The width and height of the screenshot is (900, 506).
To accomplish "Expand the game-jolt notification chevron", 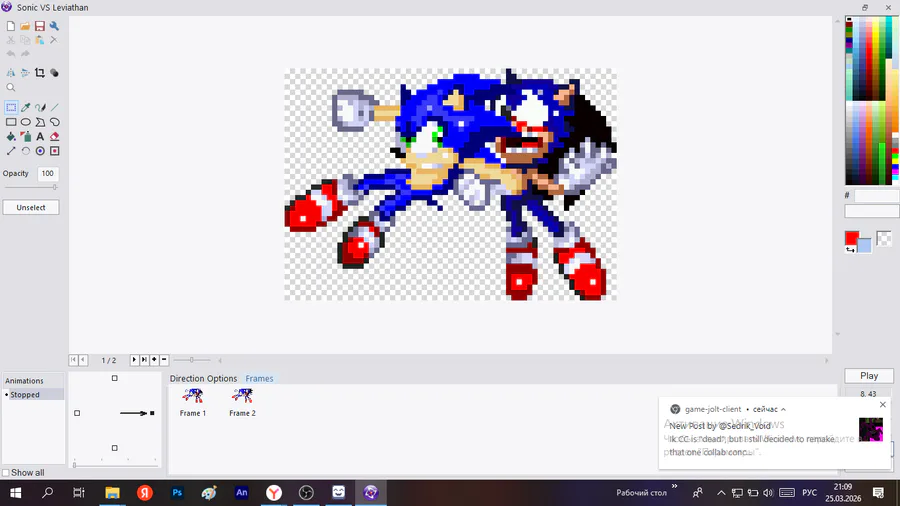I will pos(783,410).
